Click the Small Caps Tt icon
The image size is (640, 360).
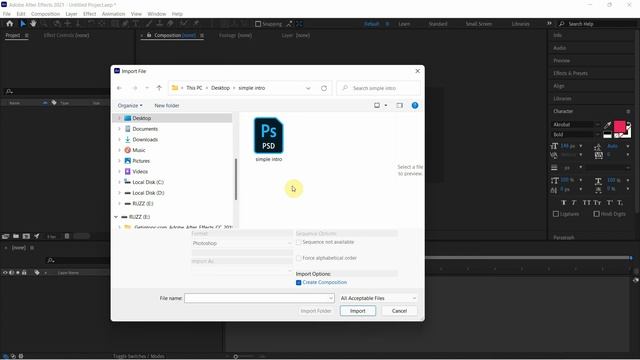tap(597, 202)
